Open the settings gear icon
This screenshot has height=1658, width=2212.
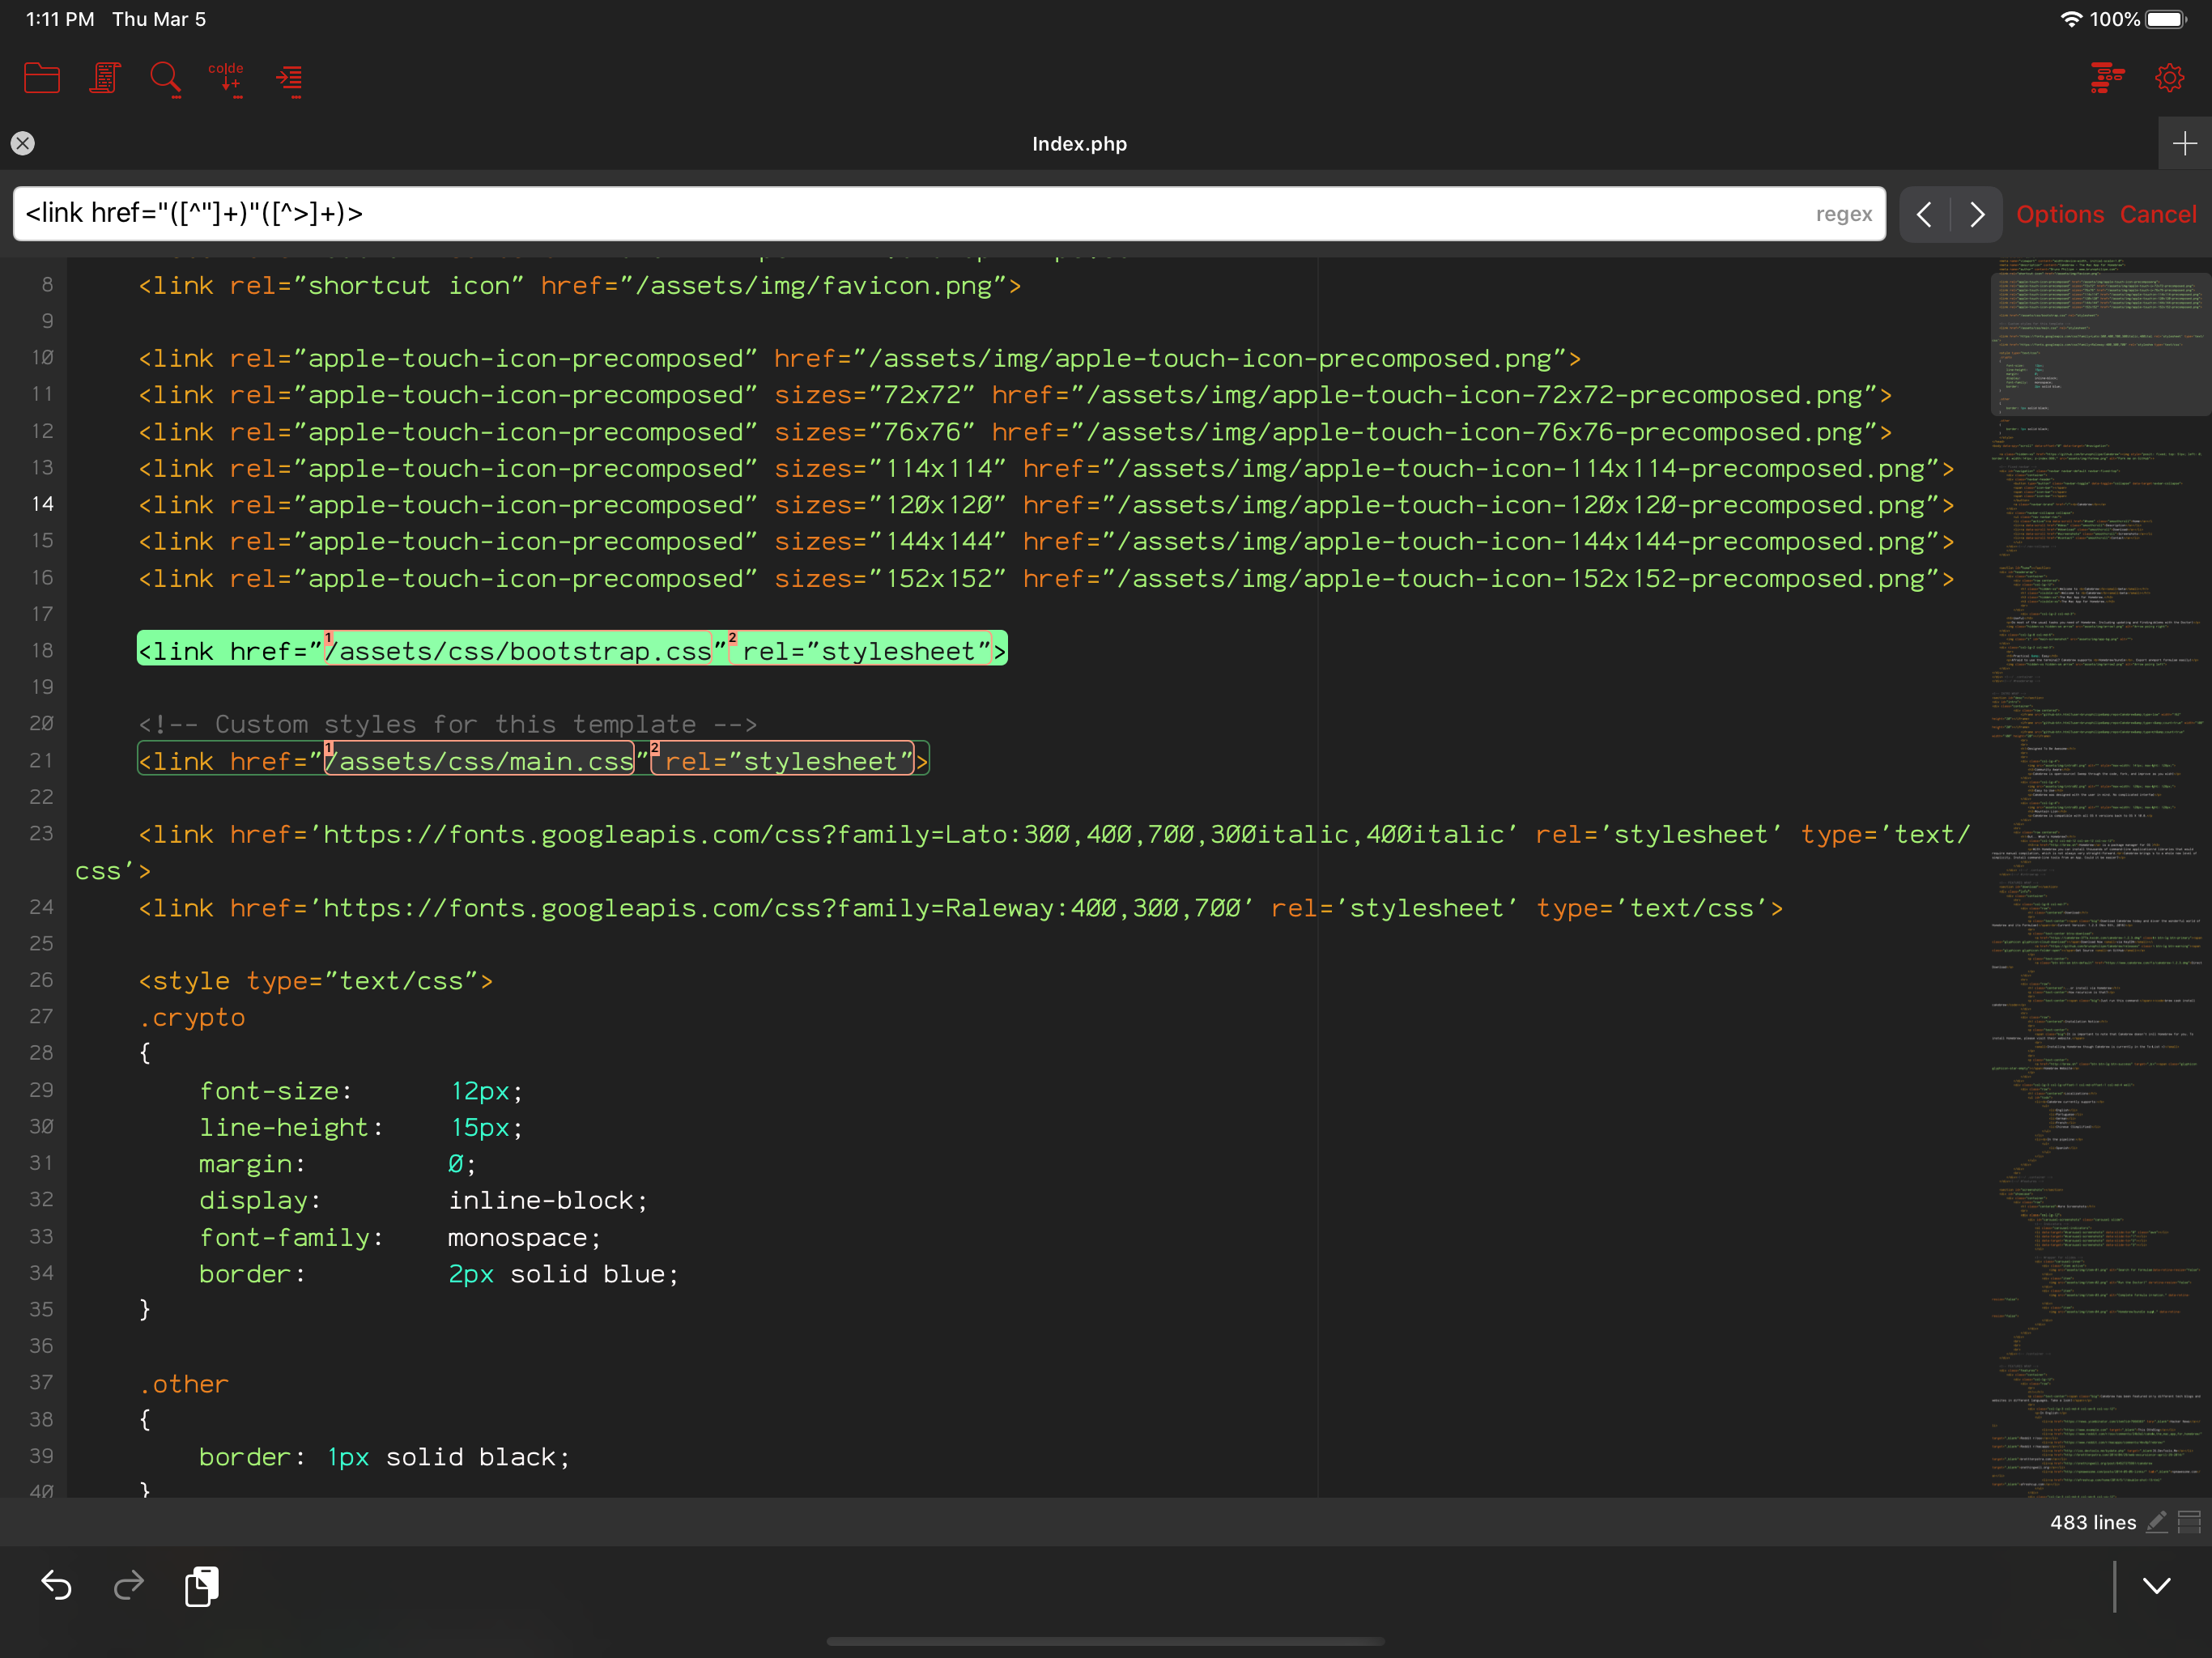[2169, 78]
